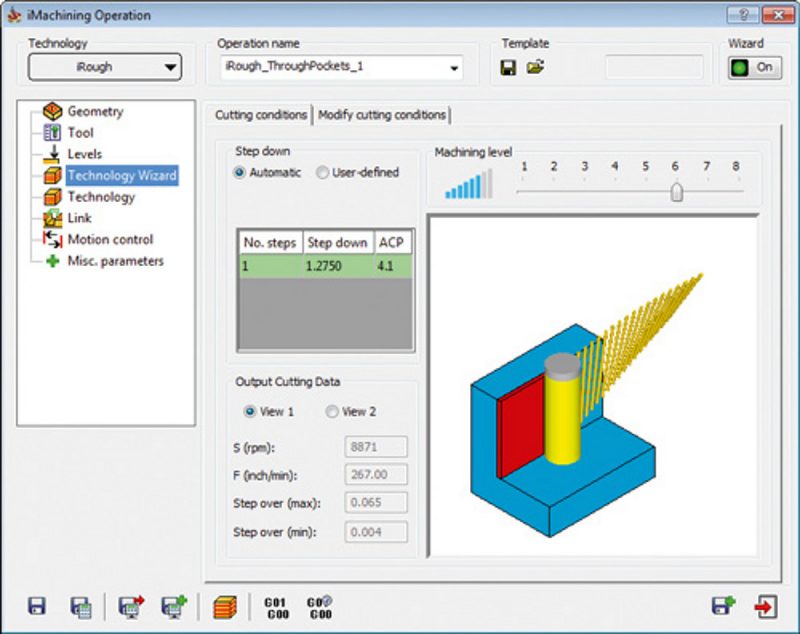The image size is (800, 634).
Task: Click the red-arrow Exit icon
Action: (765, 606)
